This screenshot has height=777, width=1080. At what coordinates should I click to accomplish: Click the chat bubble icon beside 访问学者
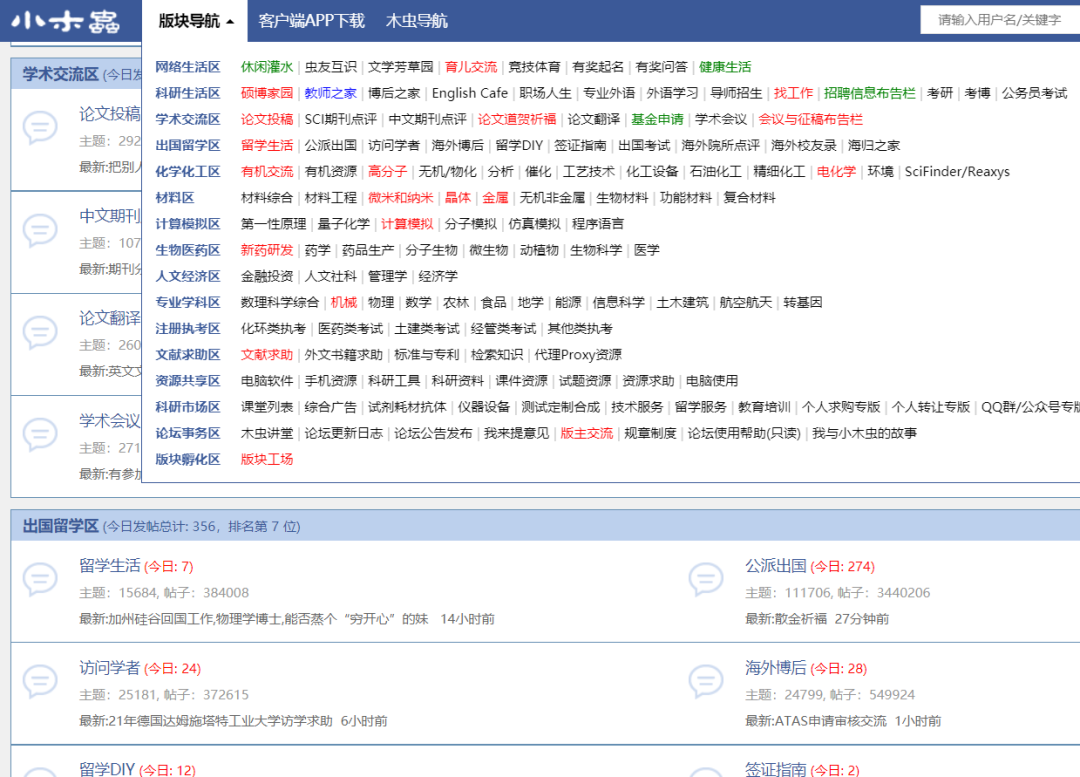[40, 681]
